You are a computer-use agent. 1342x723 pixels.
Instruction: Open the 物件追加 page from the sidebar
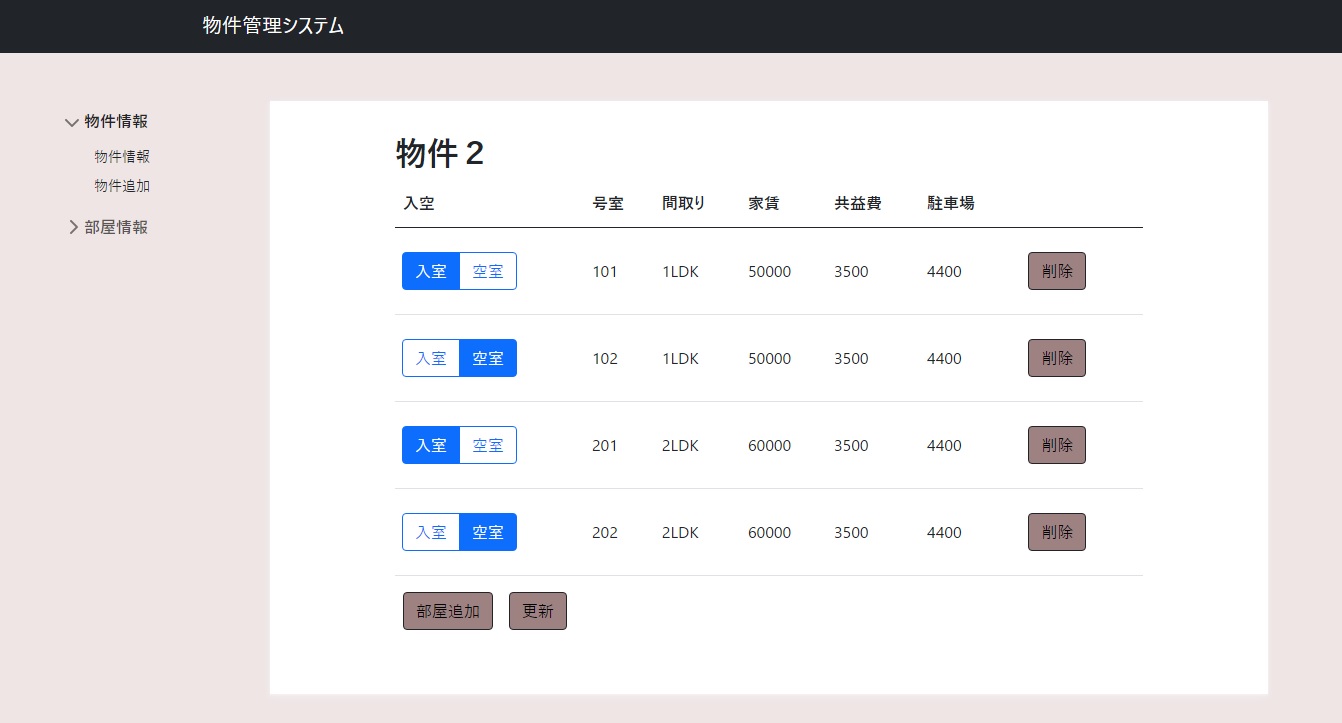pyautogui.click(x=121, y=185)
